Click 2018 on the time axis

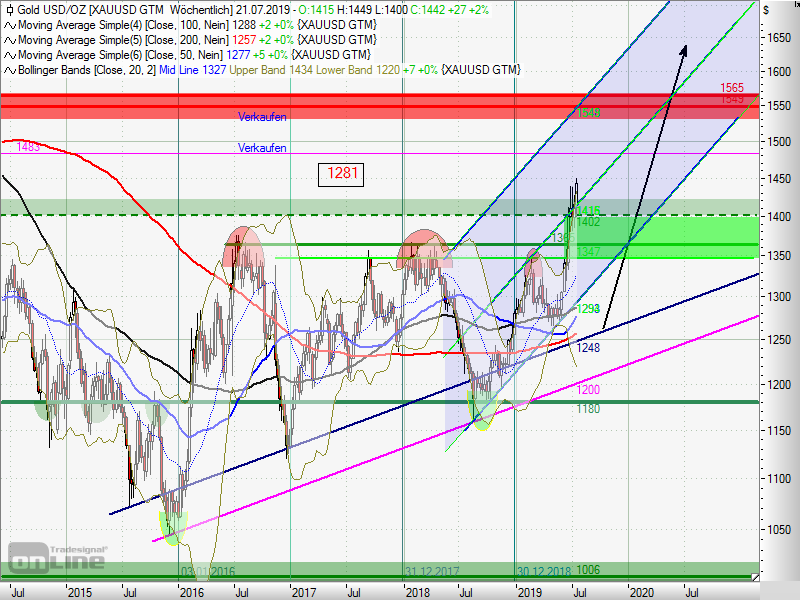[x=417, y=593]
